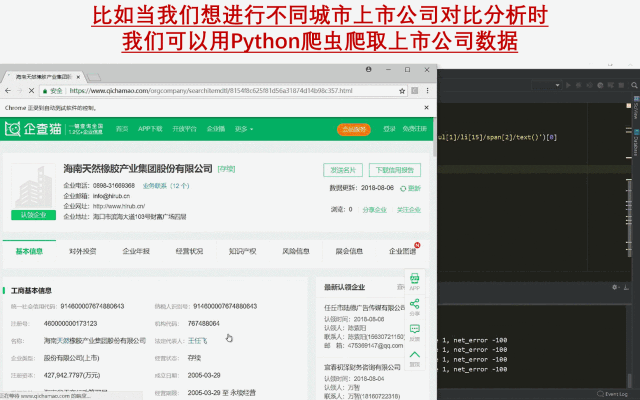Click the 免费注册 register link
The height and width of the screenshot is (400, 640).
[x=414, y=129]
